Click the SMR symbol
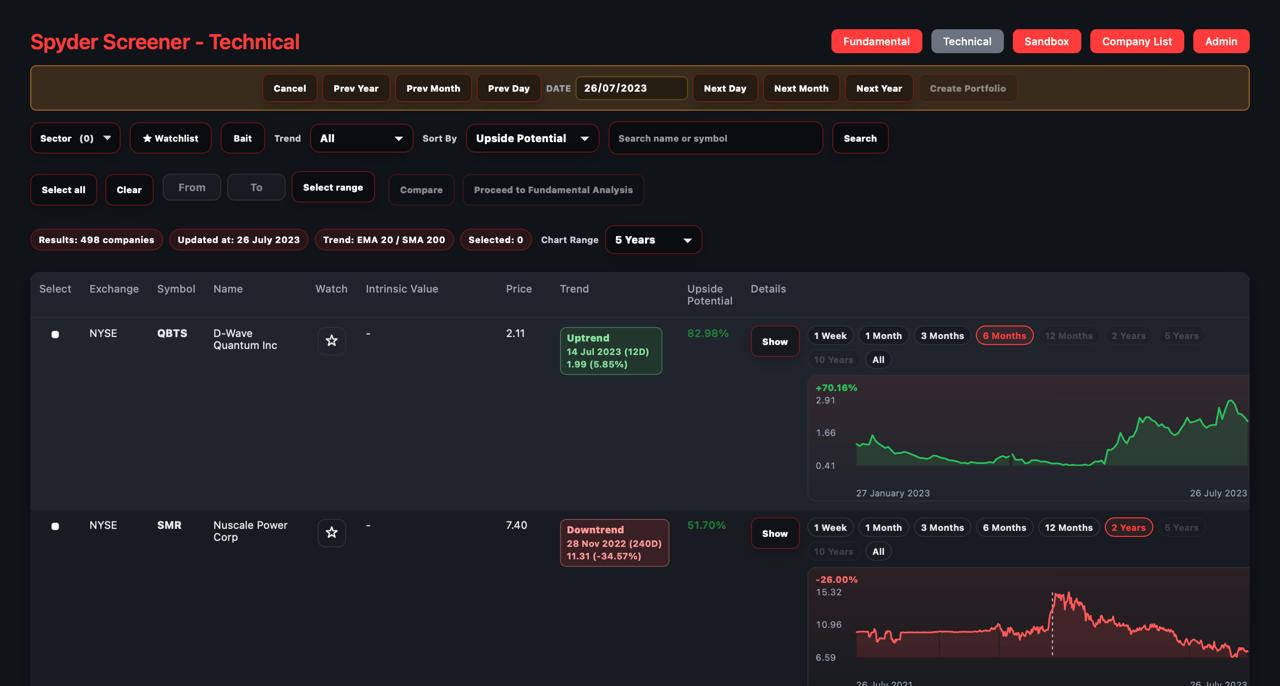This screenshot has width=1280, height=686. pos(169,525)
